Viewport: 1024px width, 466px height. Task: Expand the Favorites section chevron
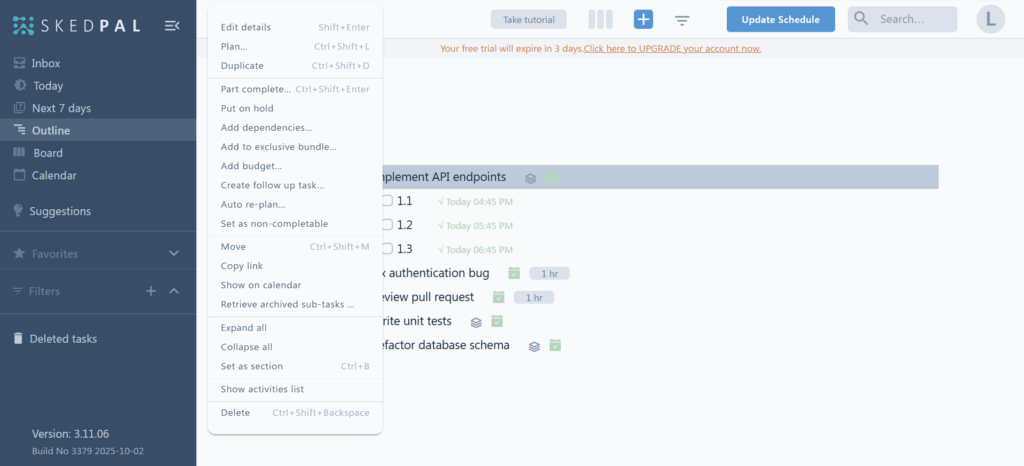(x=174, y=254)
